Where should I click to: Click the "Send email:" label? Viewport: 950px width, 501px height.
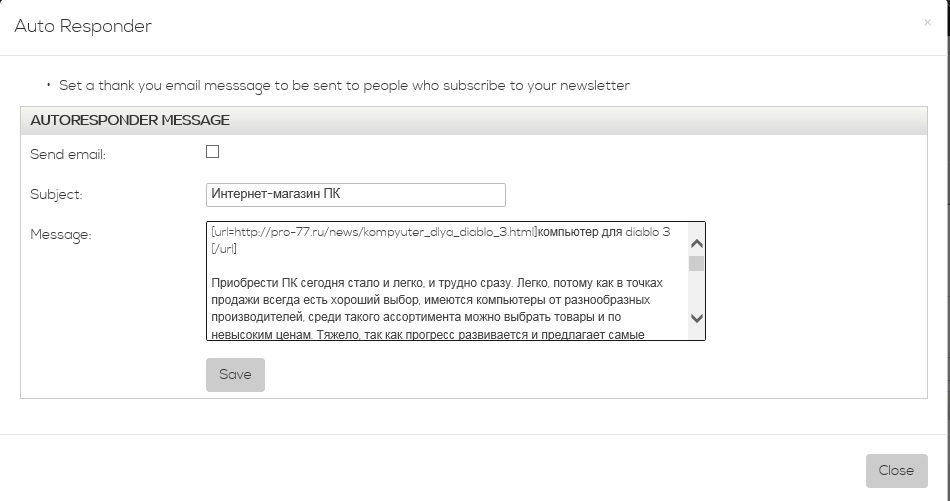[x=68, y=154]
